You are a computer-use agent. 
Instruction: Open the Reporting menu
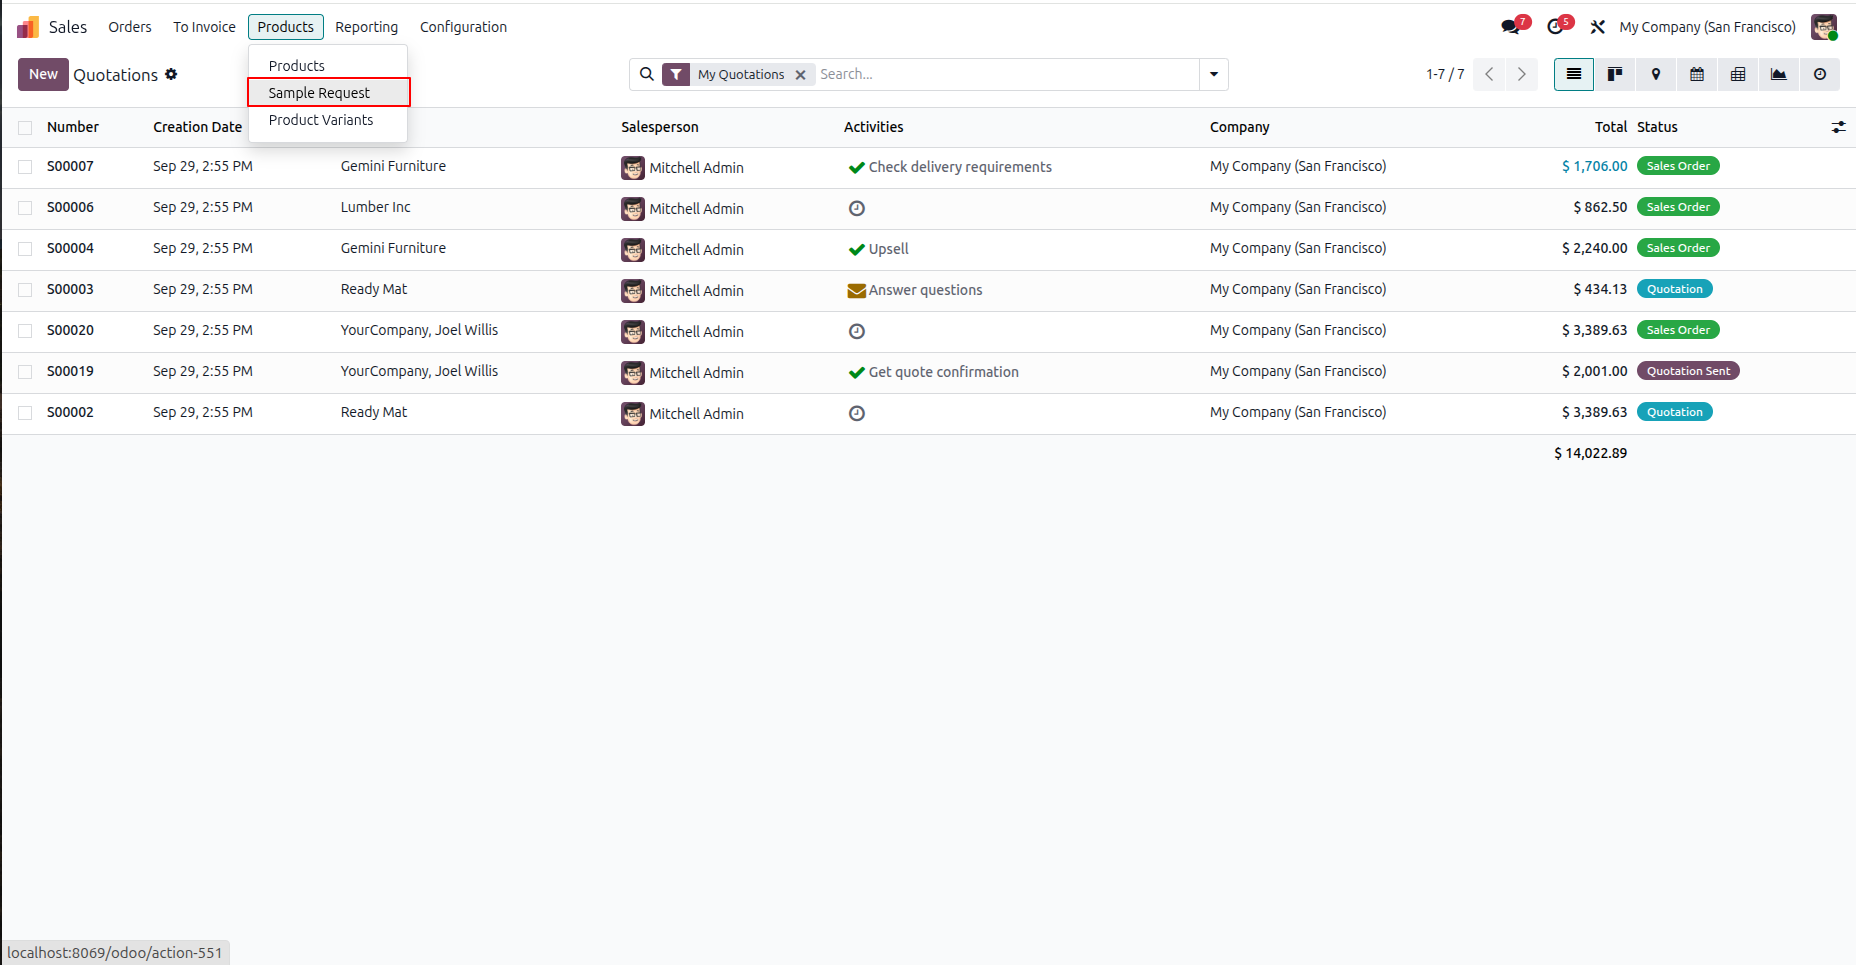(366, 27)
